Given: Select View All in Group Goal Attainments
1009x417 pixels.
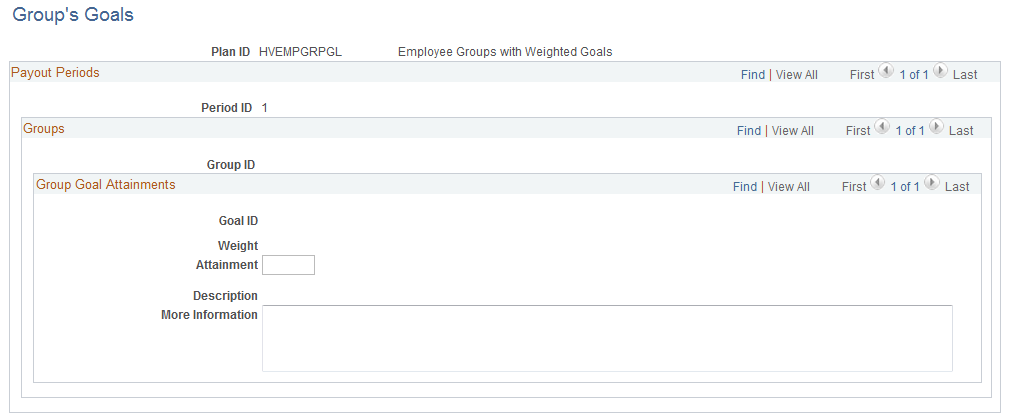Looking at the screenshot, I should 789,187.
